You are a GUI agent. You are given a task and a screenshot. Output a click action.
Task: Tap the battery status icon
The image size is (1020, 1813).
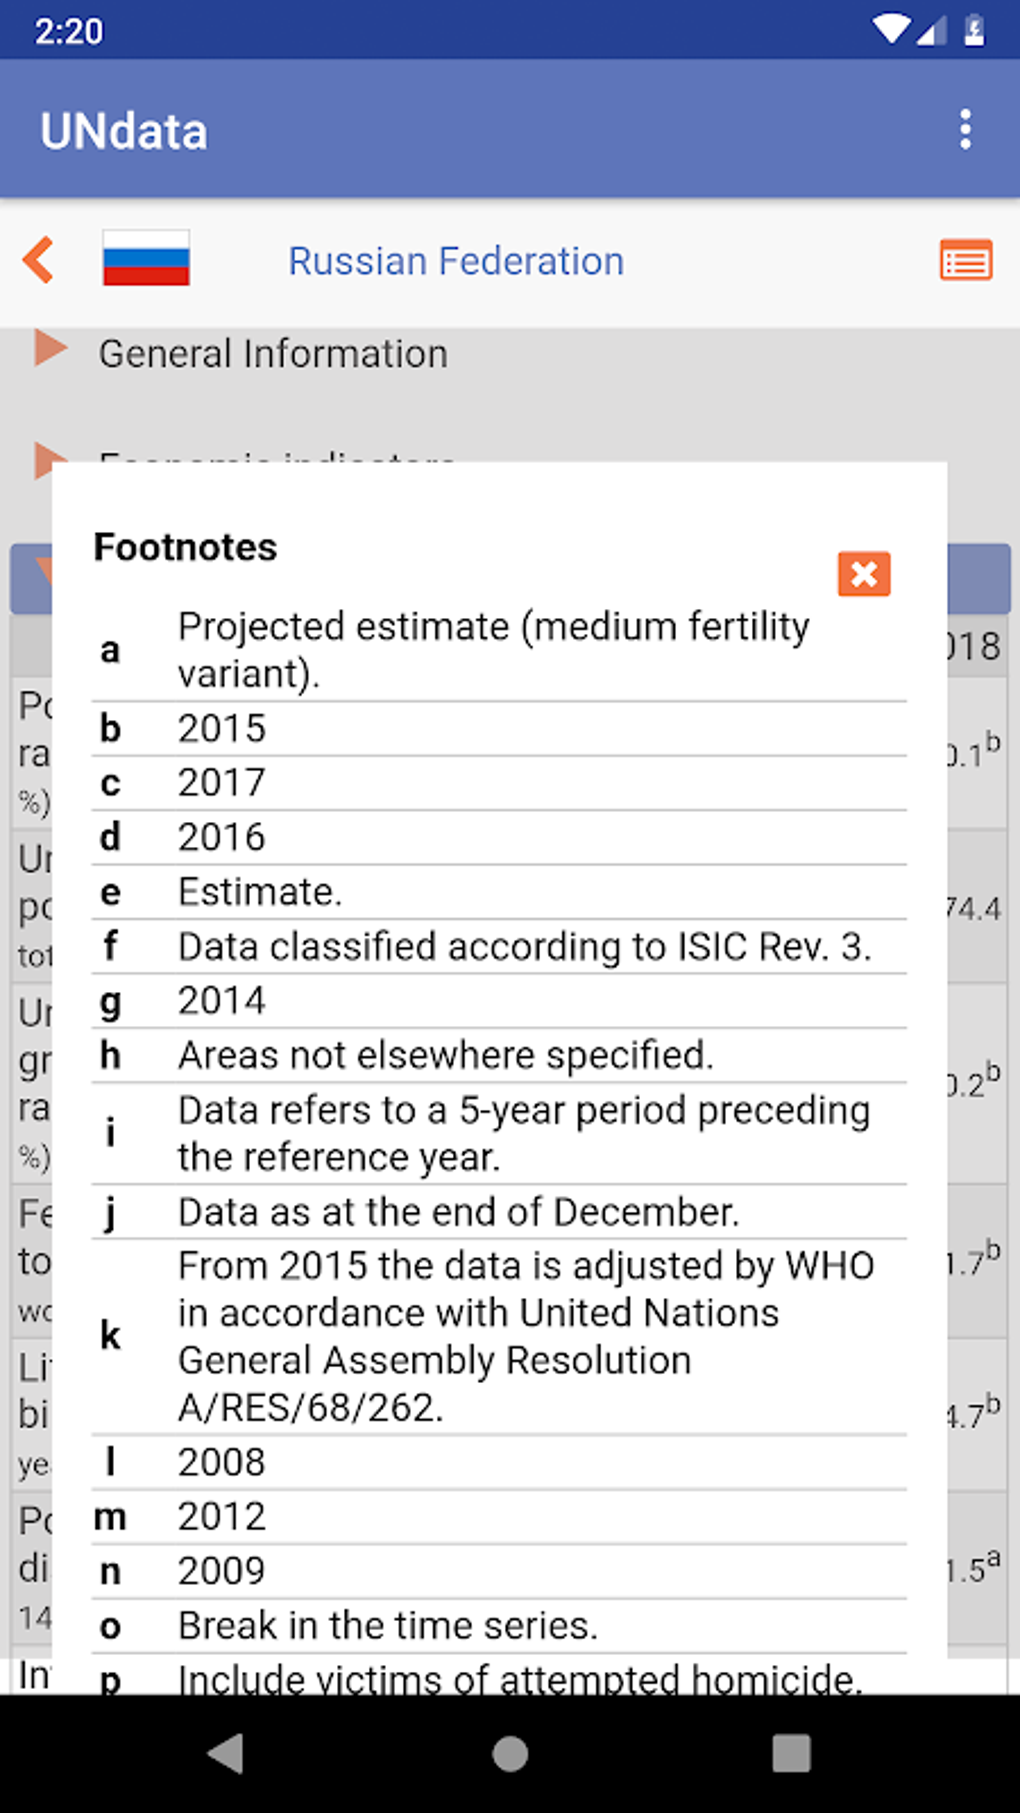point(974,30)
